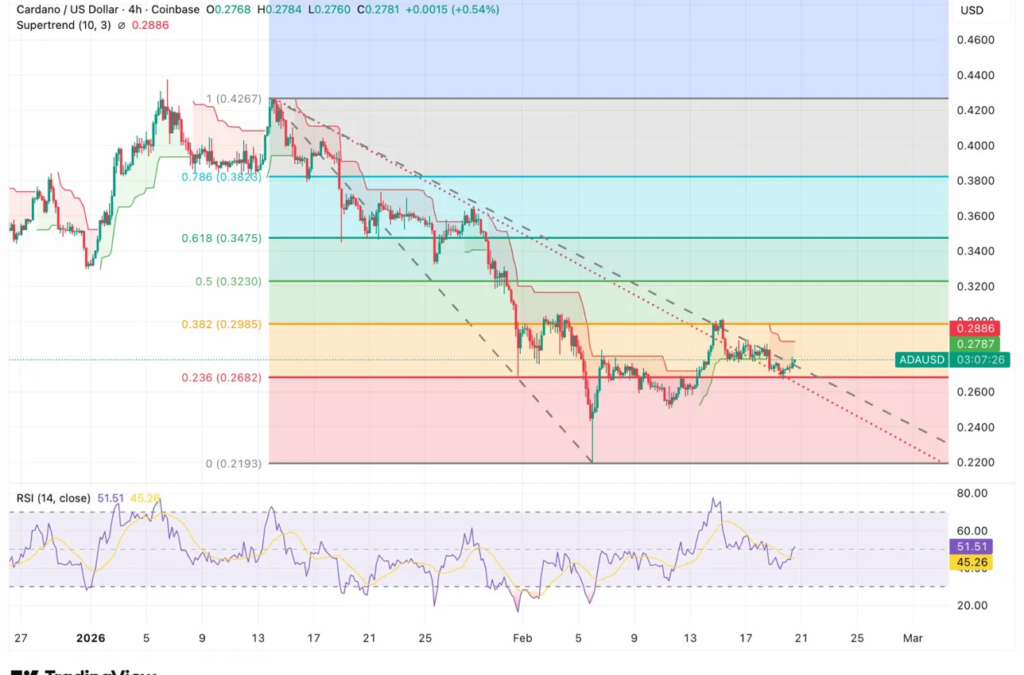Select the 0.5 (0.3230) Fibonacci level label

pos(228,282)
